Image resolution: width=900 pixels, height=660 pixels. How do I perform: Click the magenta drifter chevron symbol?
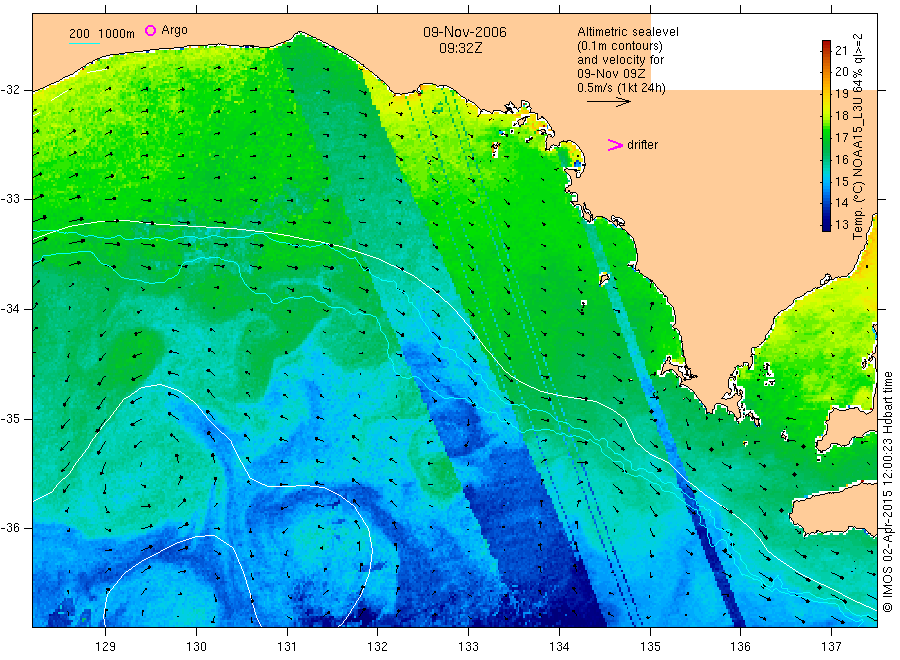[615, 145]
